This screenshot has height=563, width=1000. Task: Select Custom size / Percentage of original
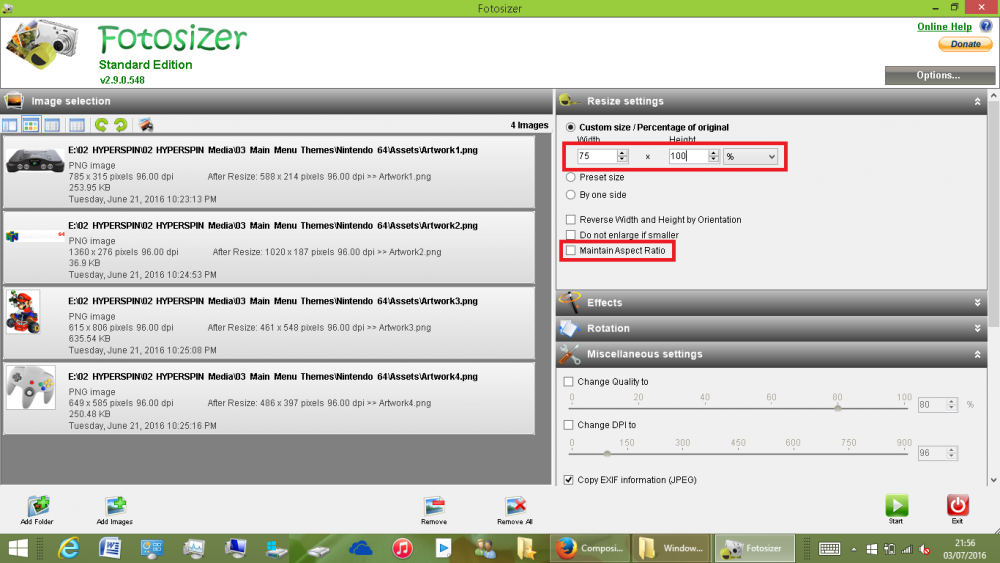[x=571, y=128]
